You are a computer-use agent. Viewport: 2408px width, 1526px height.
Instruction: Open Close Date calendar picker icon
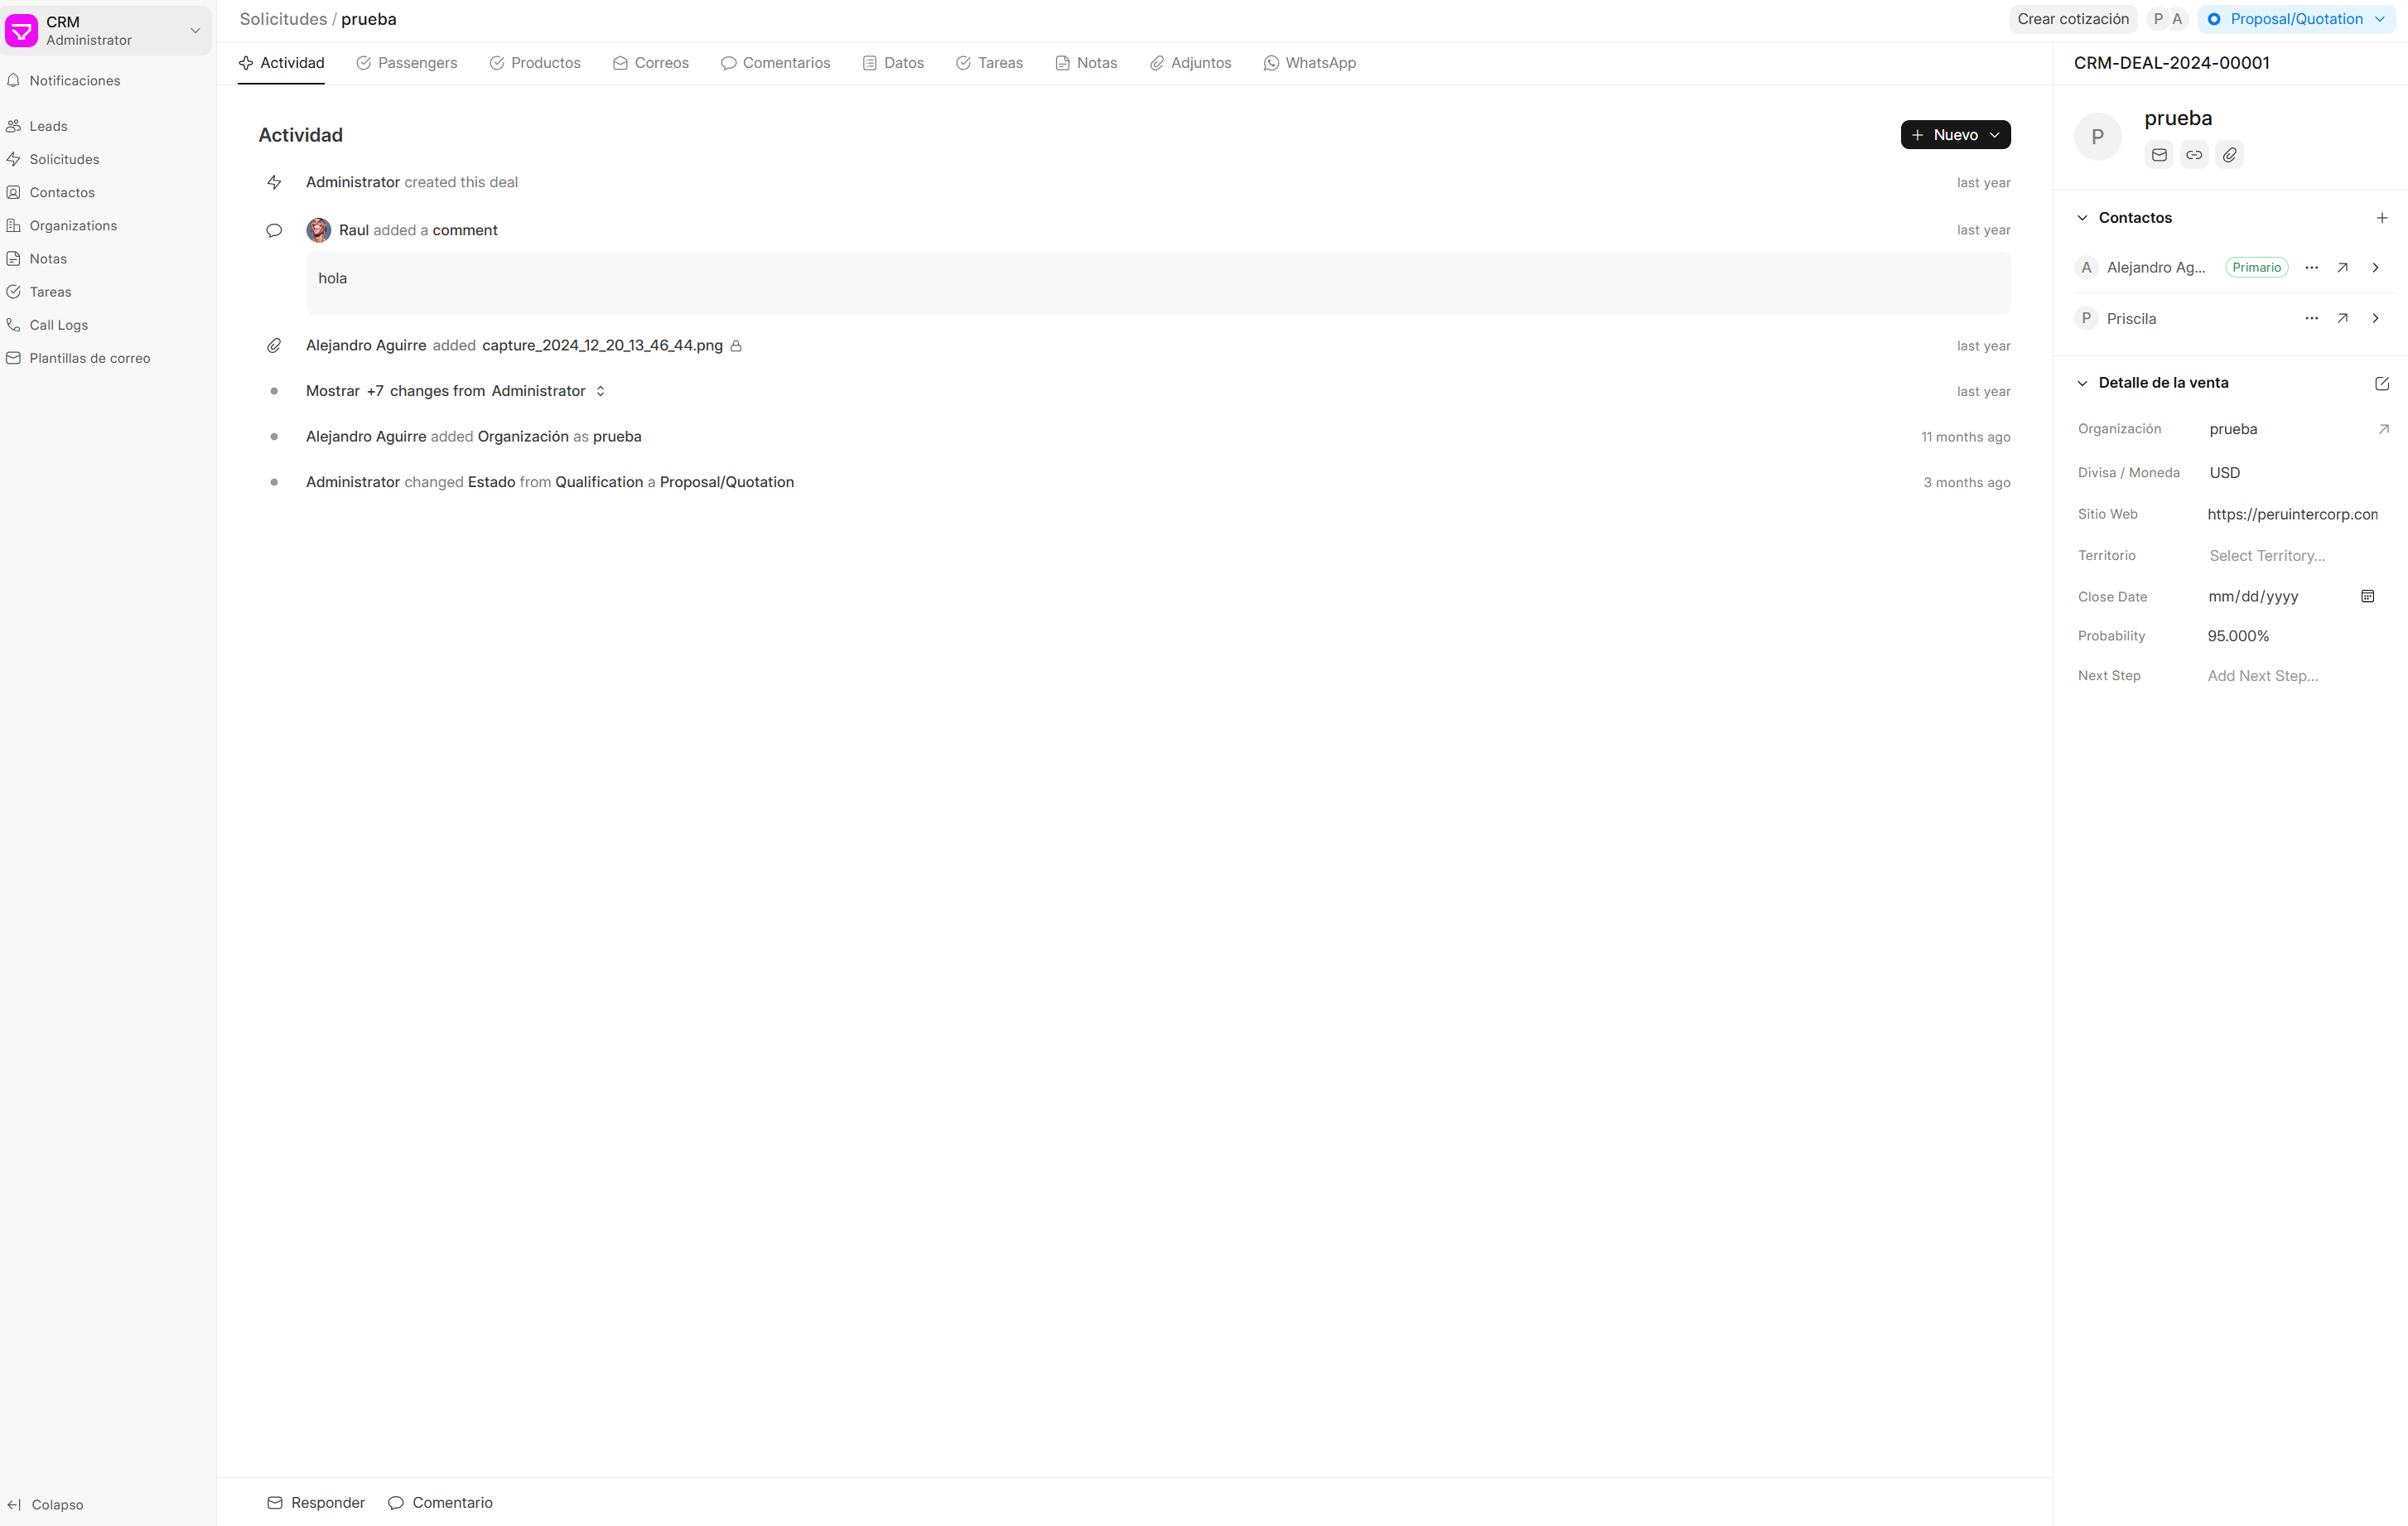click(2367, 596)
